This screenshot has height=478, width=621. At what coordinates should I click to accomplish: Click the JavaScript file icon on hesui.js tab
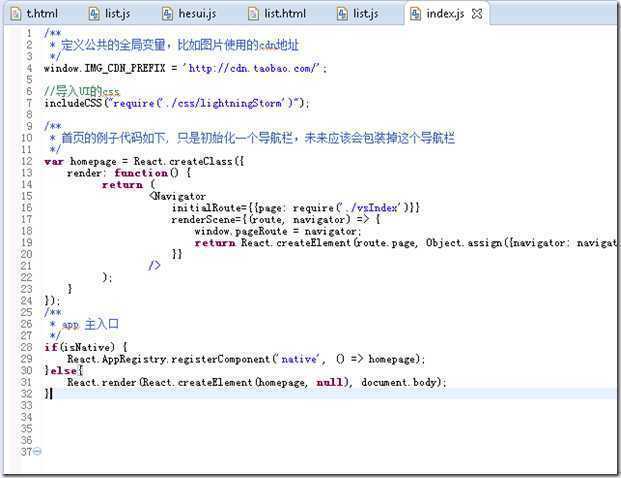tap(168, 14)
